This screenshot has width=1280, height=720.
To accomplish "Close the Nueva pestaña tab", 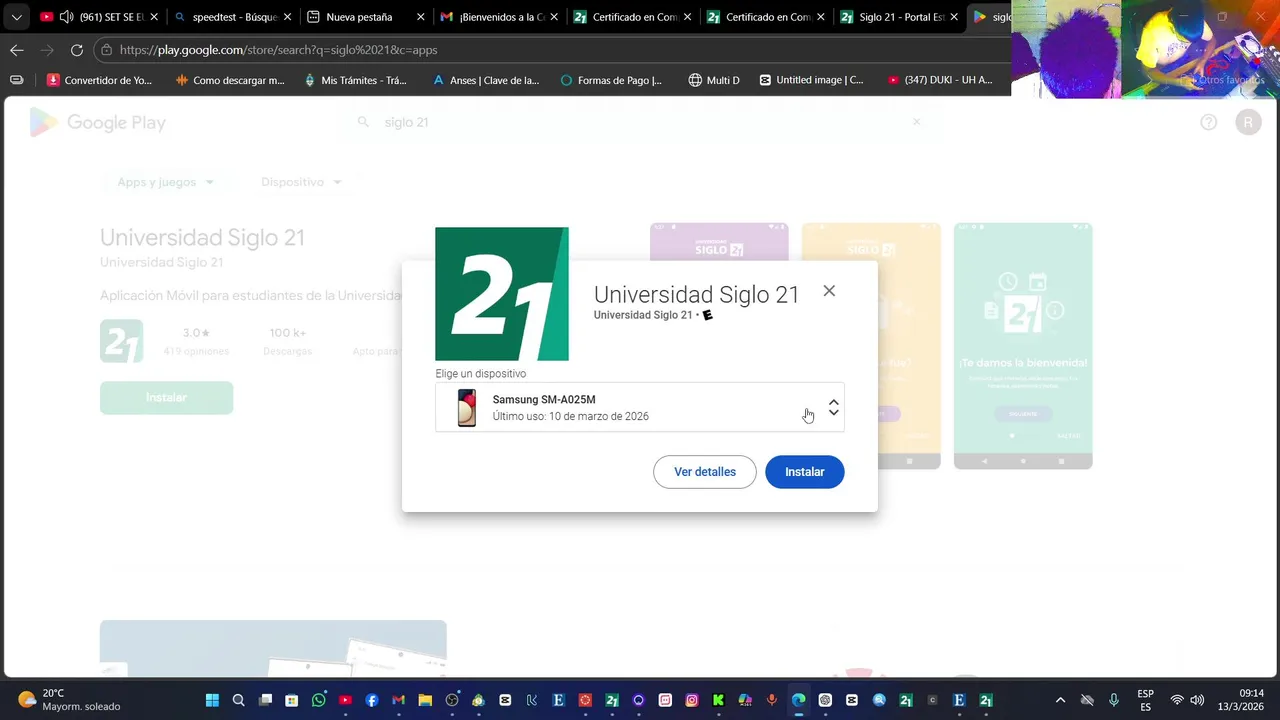I will coord(420,17).
